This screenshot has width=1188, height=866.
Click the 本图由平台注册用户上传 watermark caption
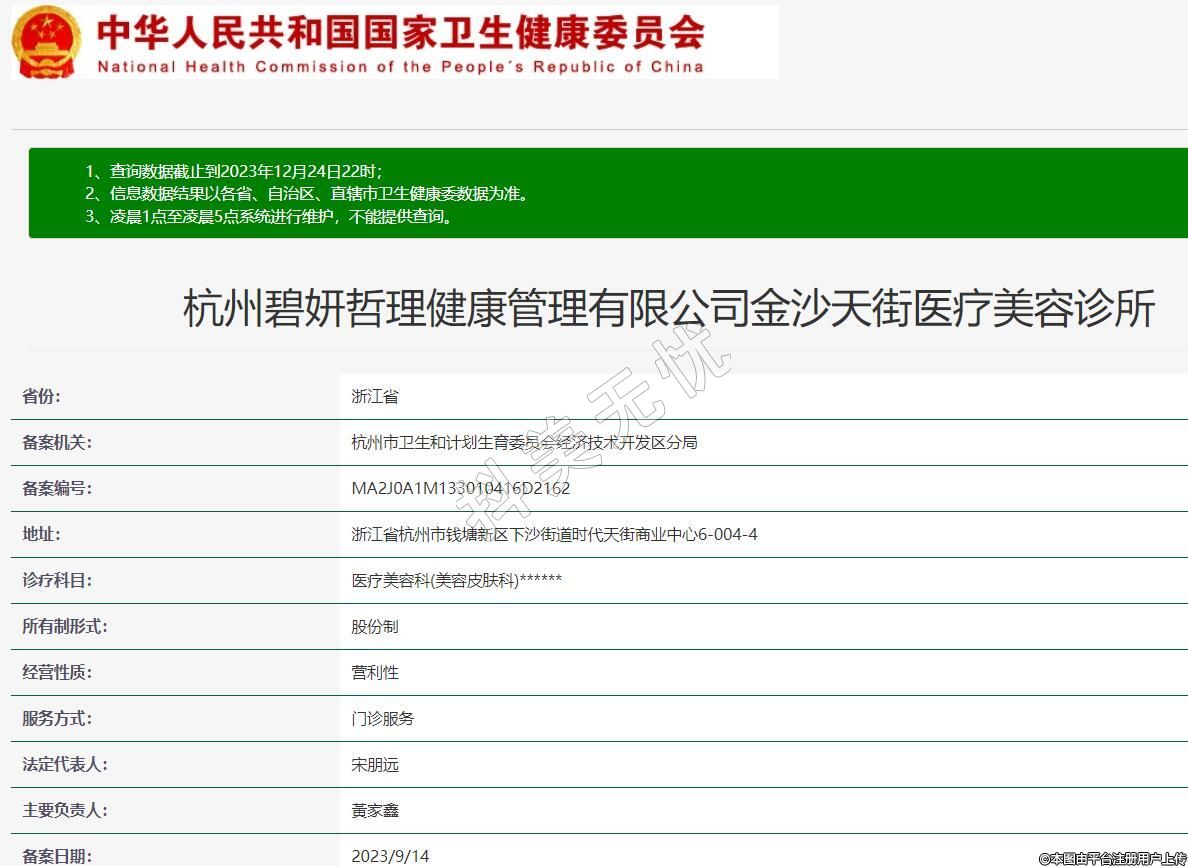tap(1112, 858)
